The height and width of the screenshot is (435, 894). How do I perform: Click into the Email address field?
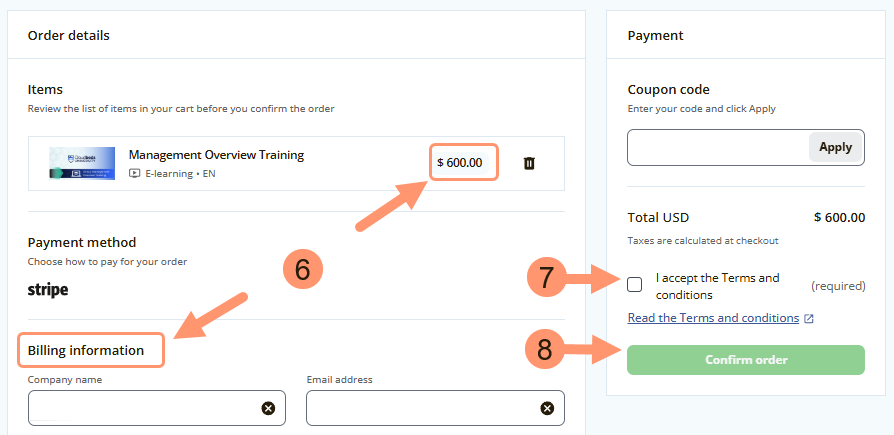click(x=425, y=408)
